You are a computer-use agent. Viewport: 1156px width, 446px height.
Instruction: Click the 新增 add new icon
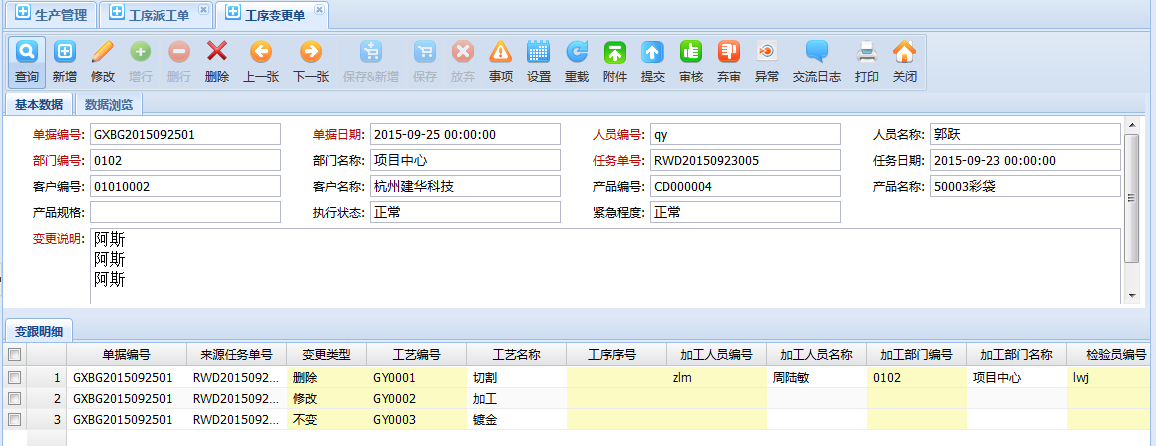[x=65, y=53]
